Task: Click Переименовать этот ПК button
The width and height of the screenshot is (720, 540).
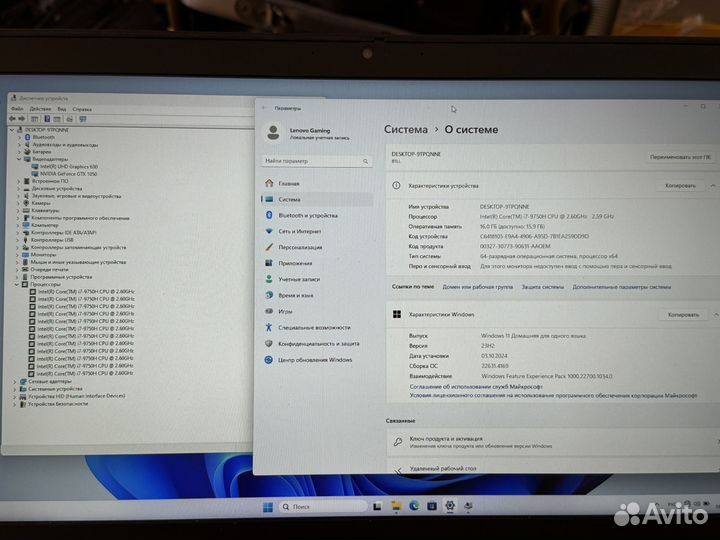Action: (x=680, y=157)
